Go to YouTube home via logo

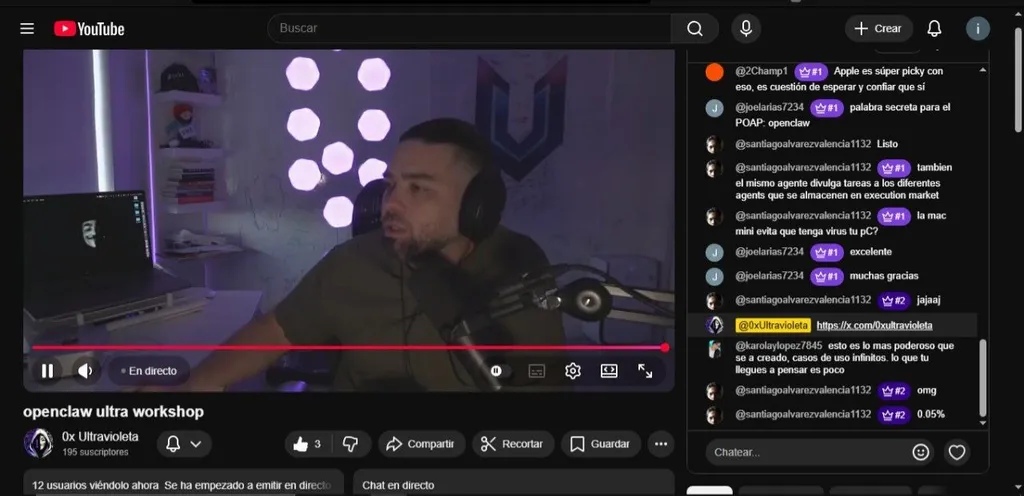pyautogui.click(x=89, y=29)
